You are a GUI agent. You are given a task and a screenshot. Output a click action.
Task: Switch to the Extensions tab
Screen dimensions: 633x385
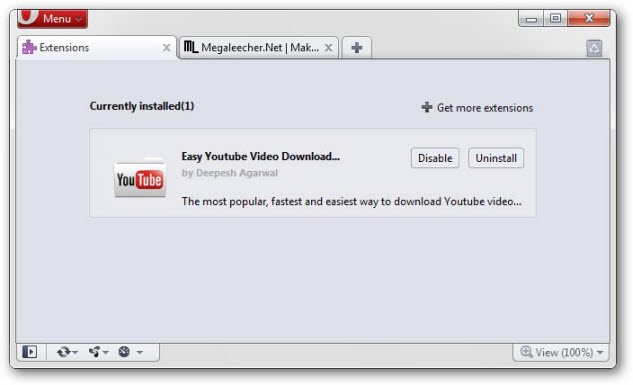coord(96,48)
